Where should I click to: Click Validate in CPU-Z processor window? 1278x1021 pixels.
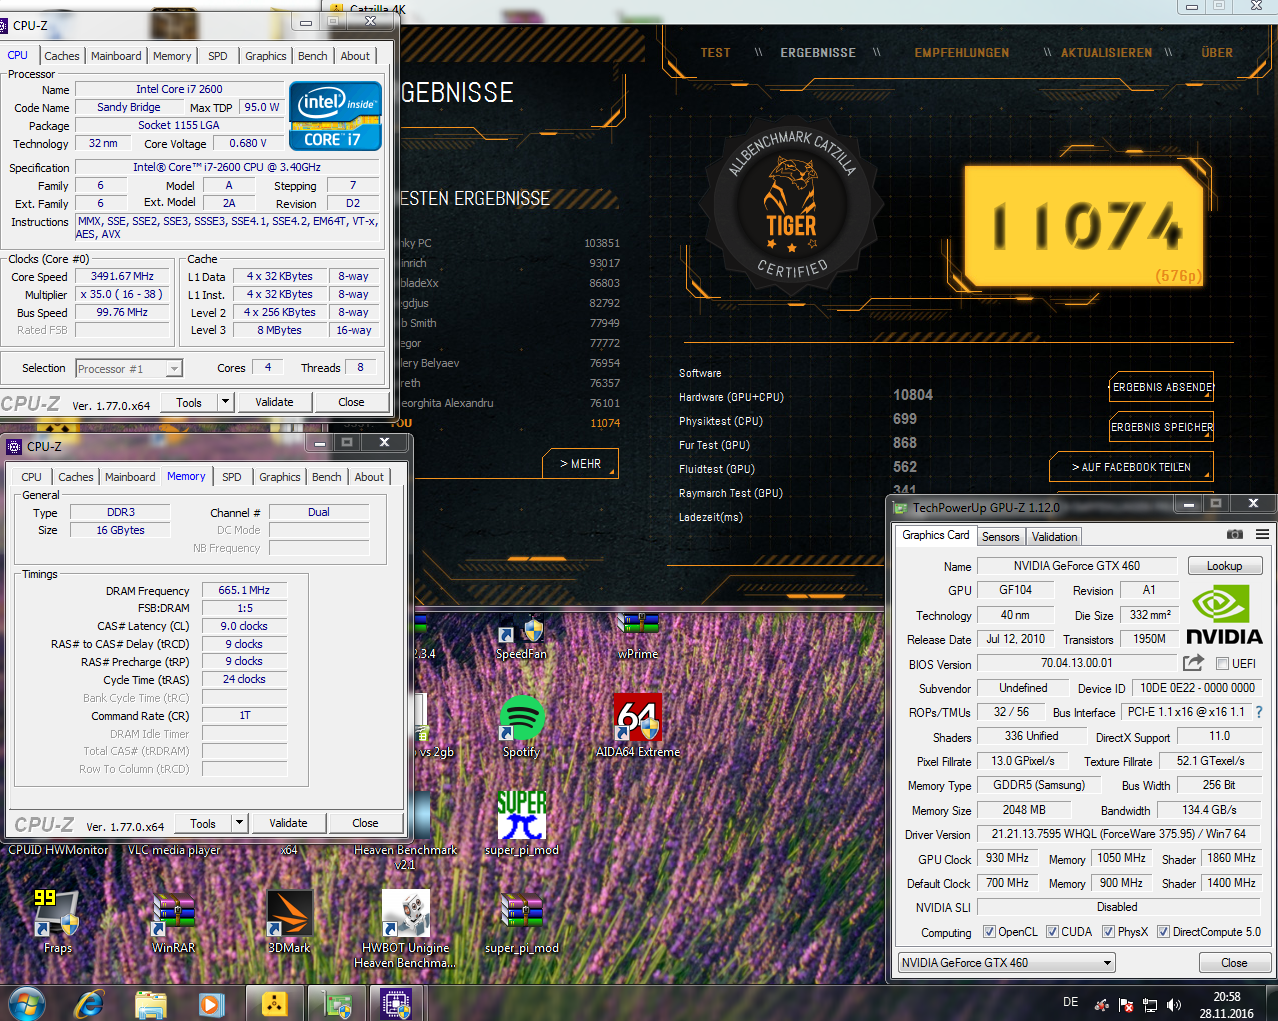[274, 402]
